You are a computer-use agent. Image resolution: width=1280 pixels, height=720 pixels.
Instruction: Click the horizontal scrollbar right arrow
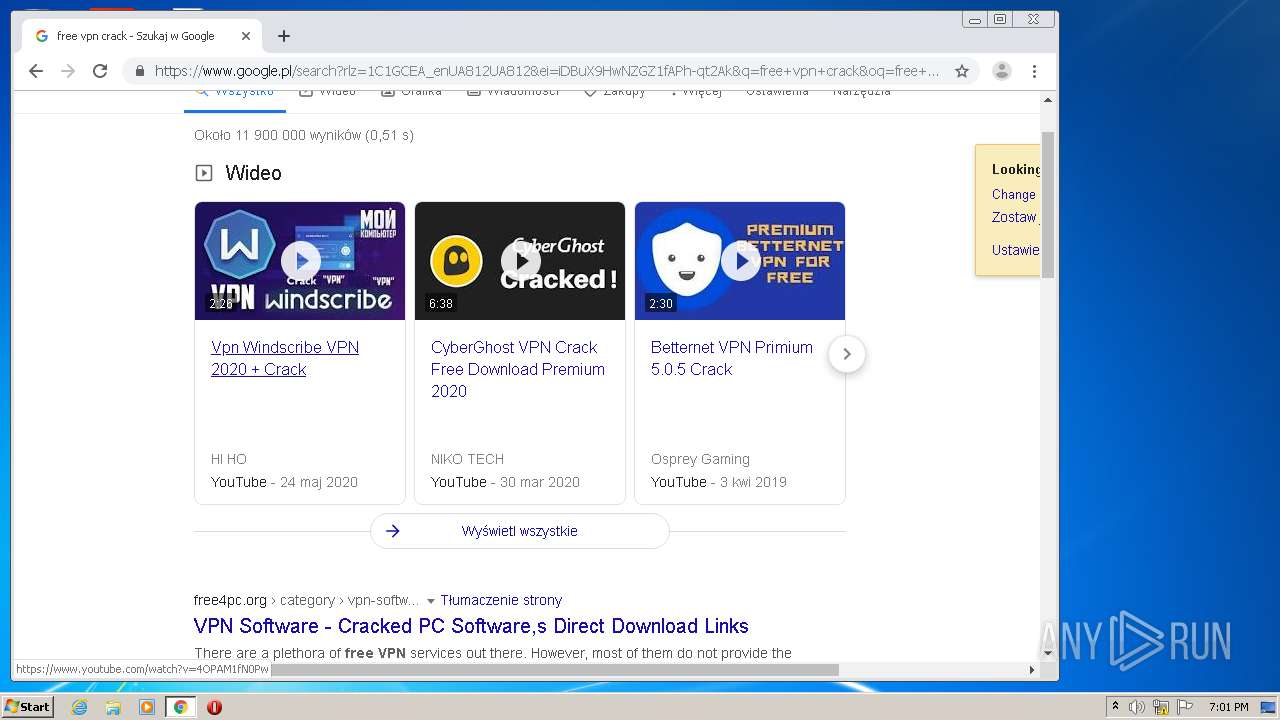(1032, 669)
